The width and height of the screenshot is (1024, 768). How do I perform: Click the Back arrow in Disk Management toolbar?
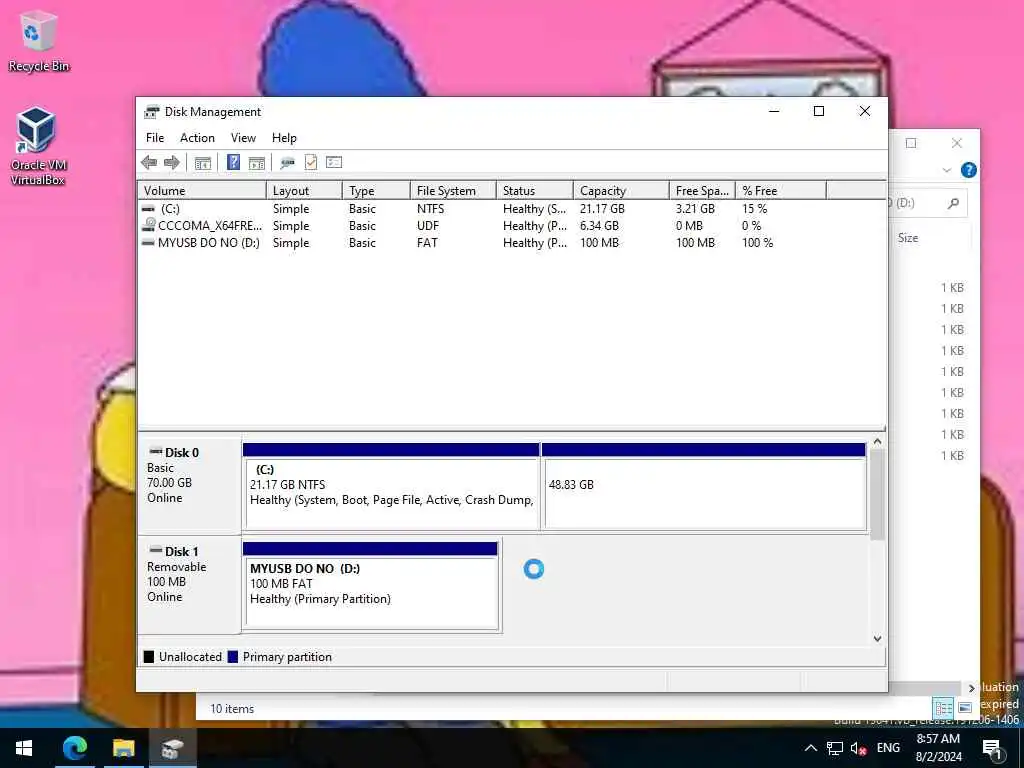[149, 163]
